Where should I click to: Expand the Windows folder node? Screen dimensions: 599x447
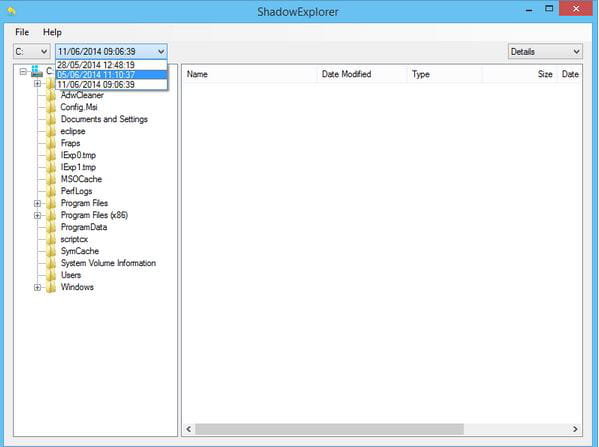coord(37,287)
